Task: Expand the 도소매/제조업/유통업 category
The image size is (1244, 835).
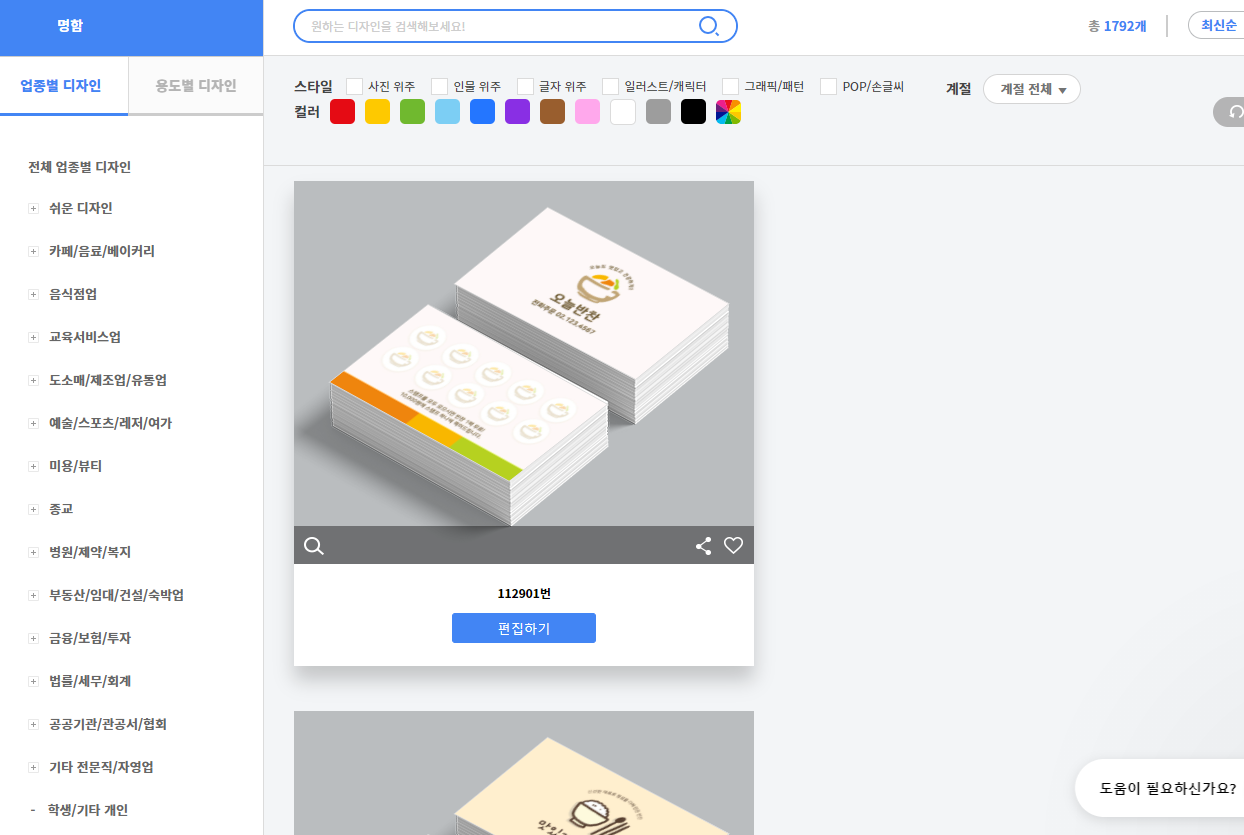Action: [33, 380]
